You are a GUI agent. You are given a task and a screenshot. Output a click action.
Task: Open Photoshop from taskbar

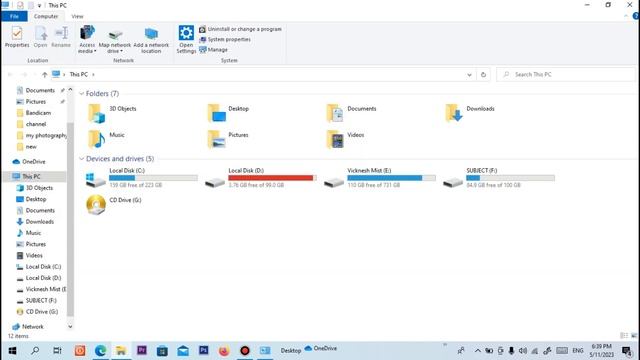click(203, 350)
